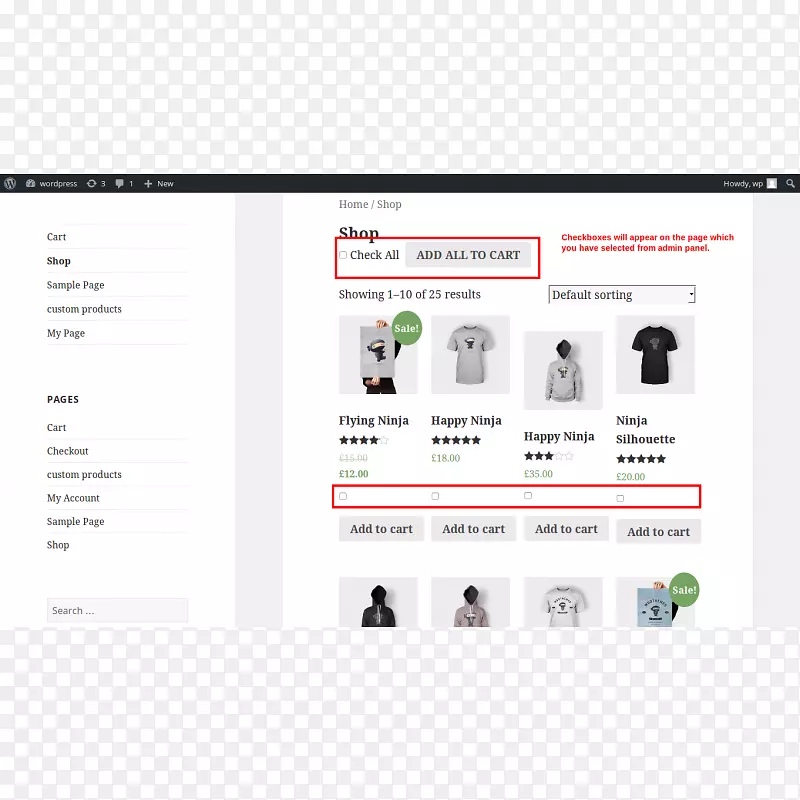Enable the Check All checkbox
The image size is (800, 800).
pos(343,255)
